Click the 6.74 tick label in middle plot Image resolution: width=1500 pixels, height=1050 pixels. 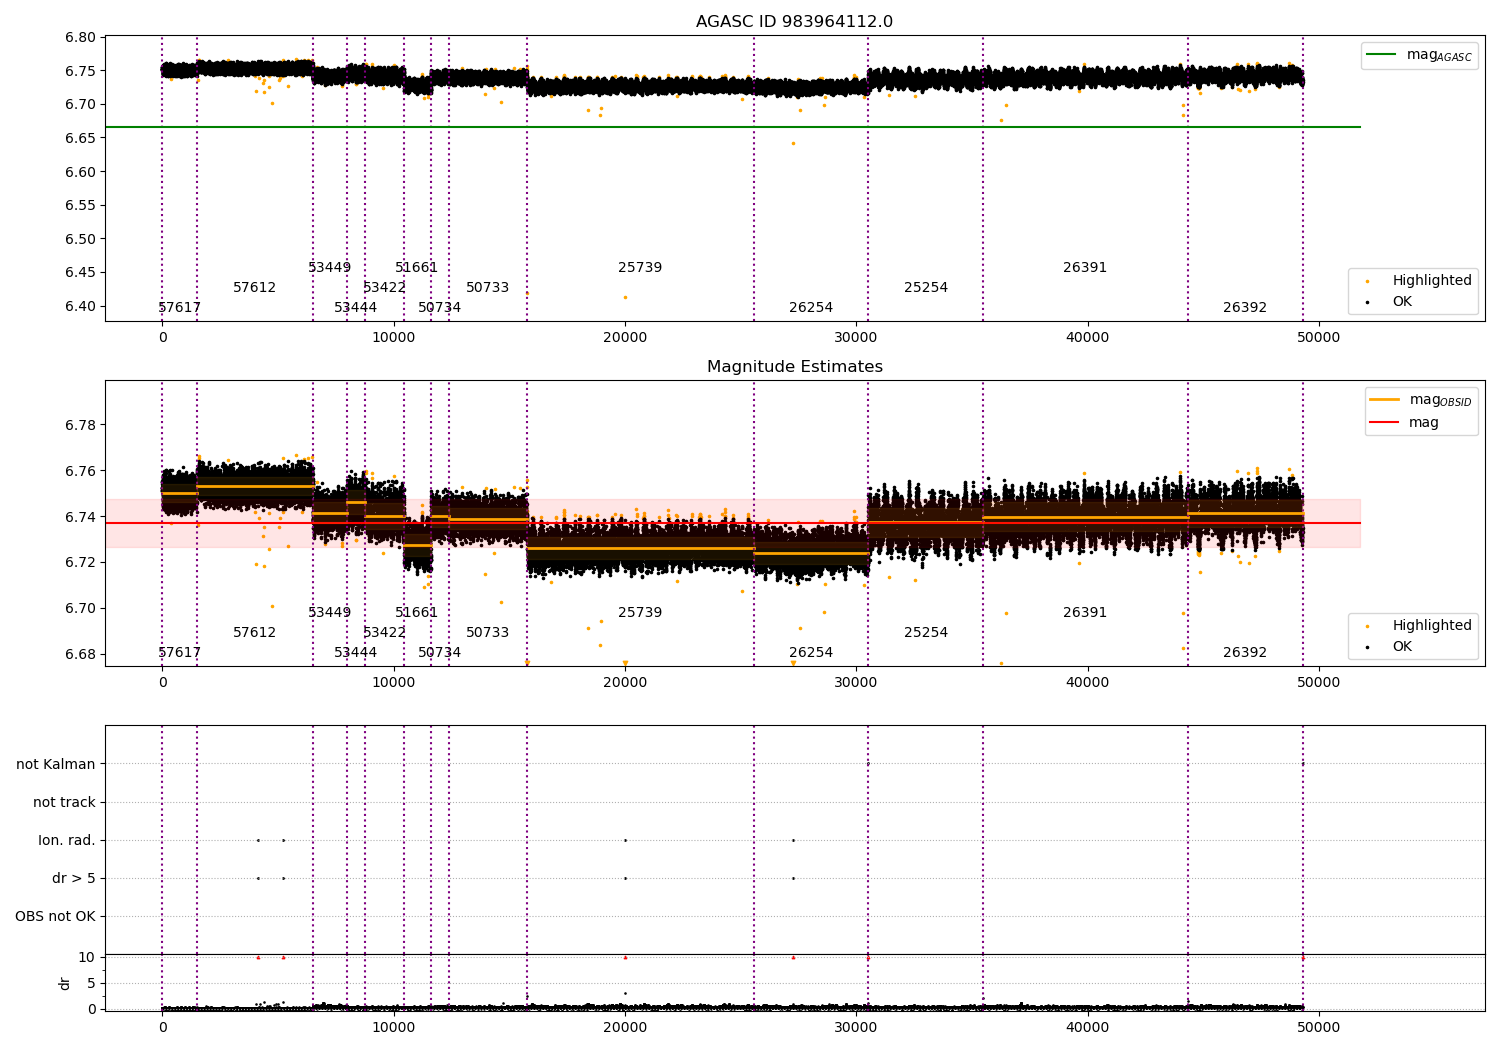pos(81,517)
